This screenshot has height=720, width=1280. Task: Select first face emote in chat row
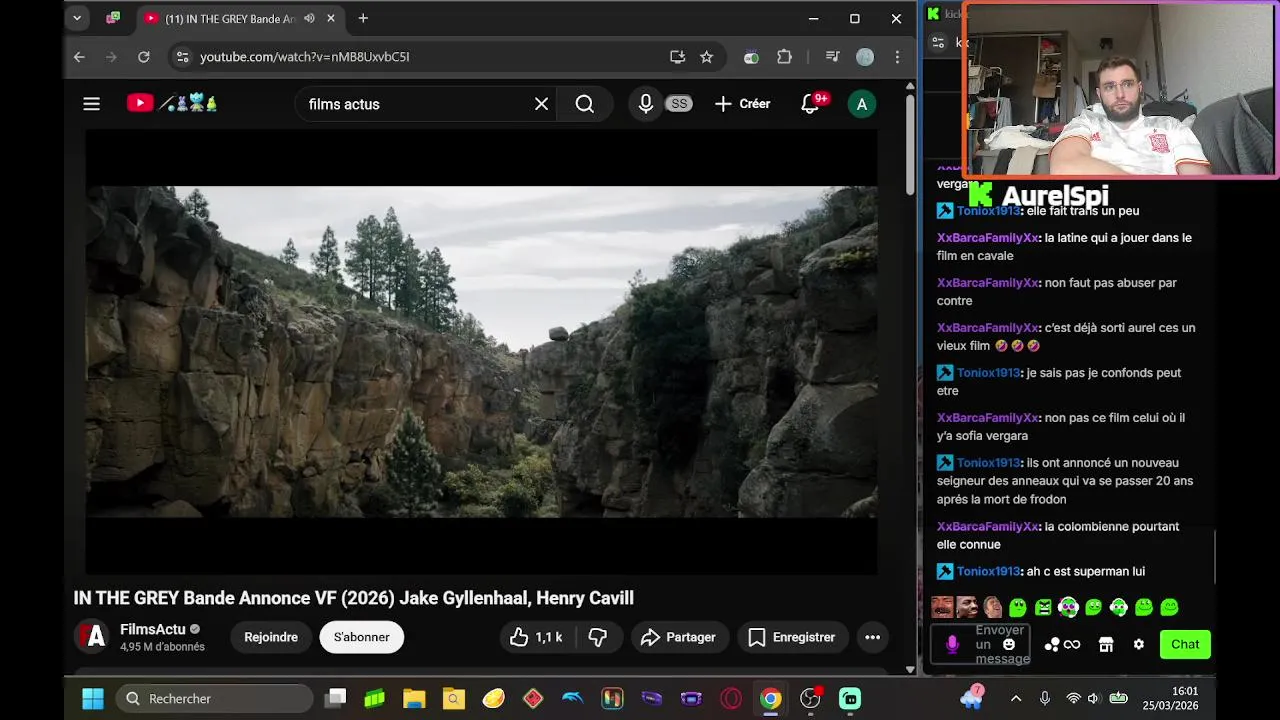click(942, 607)
